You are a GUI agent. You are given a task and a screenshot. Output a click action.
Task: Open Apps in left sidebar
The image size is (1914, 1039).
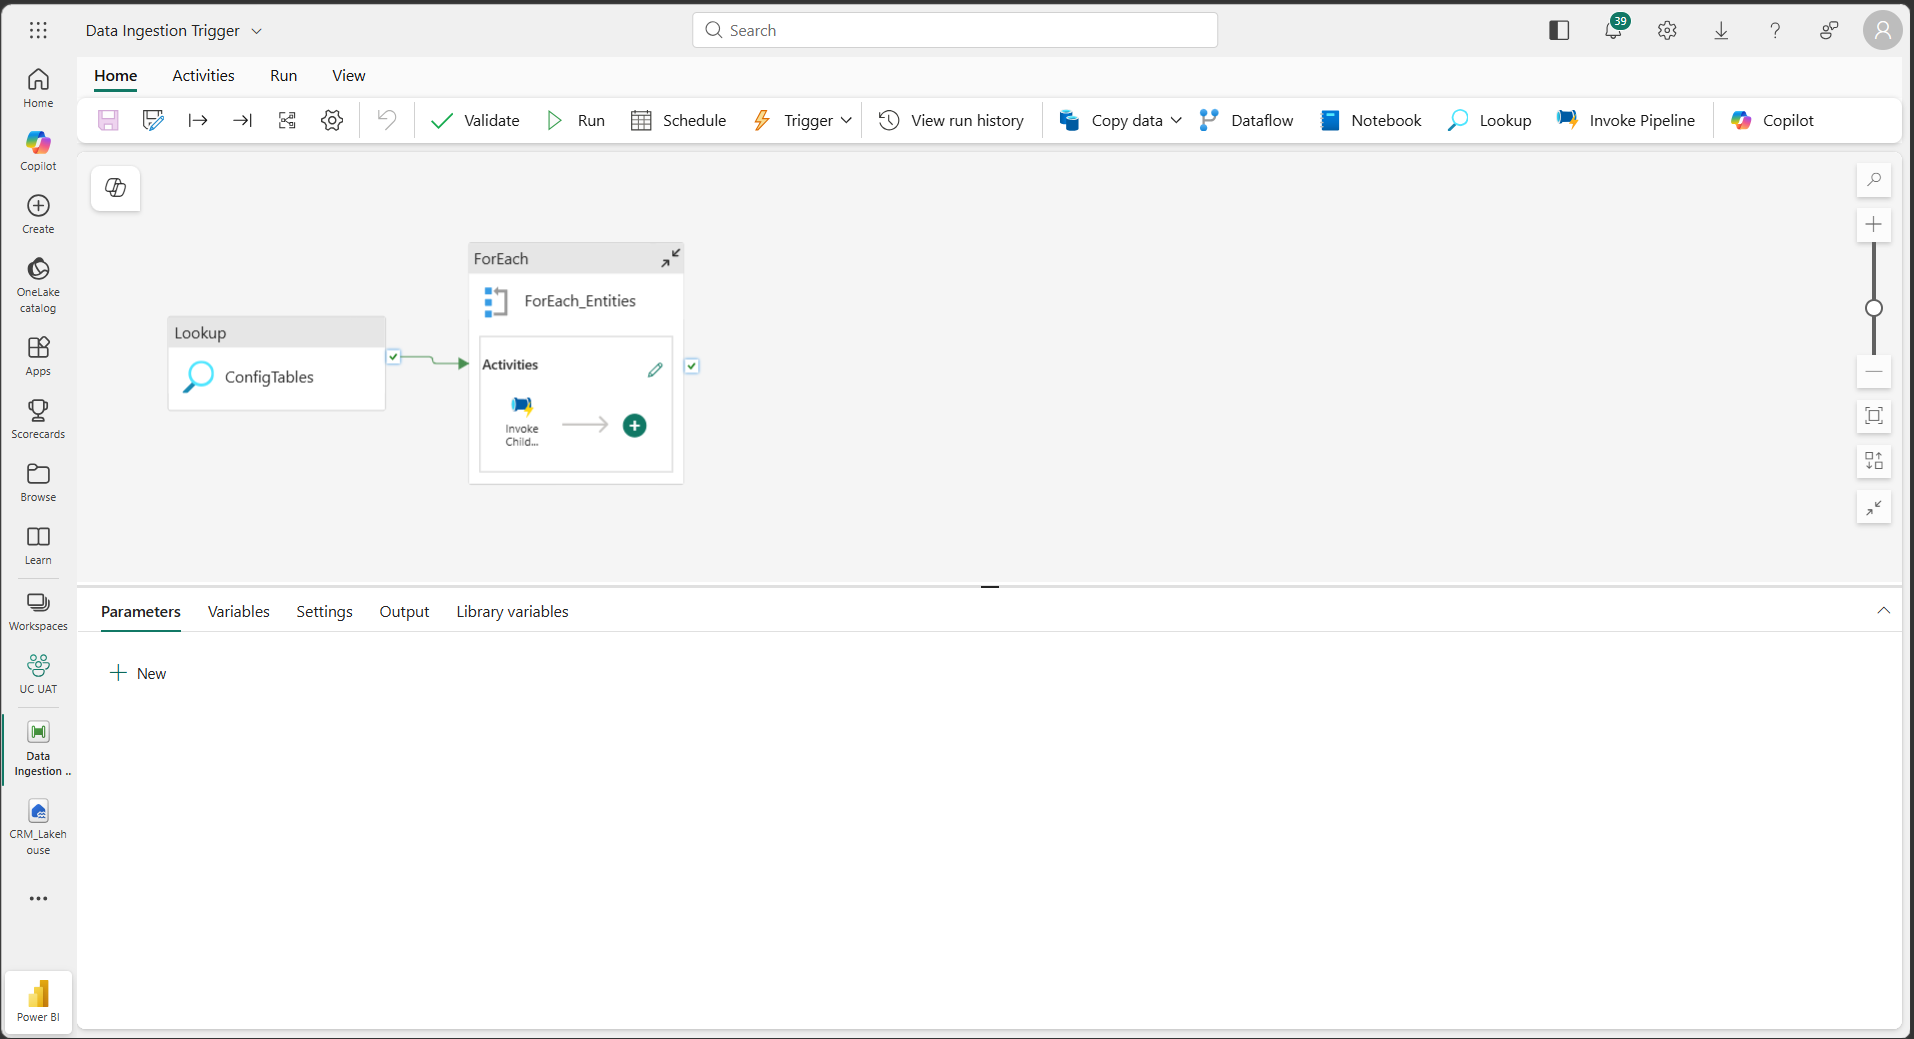[38, 356]
